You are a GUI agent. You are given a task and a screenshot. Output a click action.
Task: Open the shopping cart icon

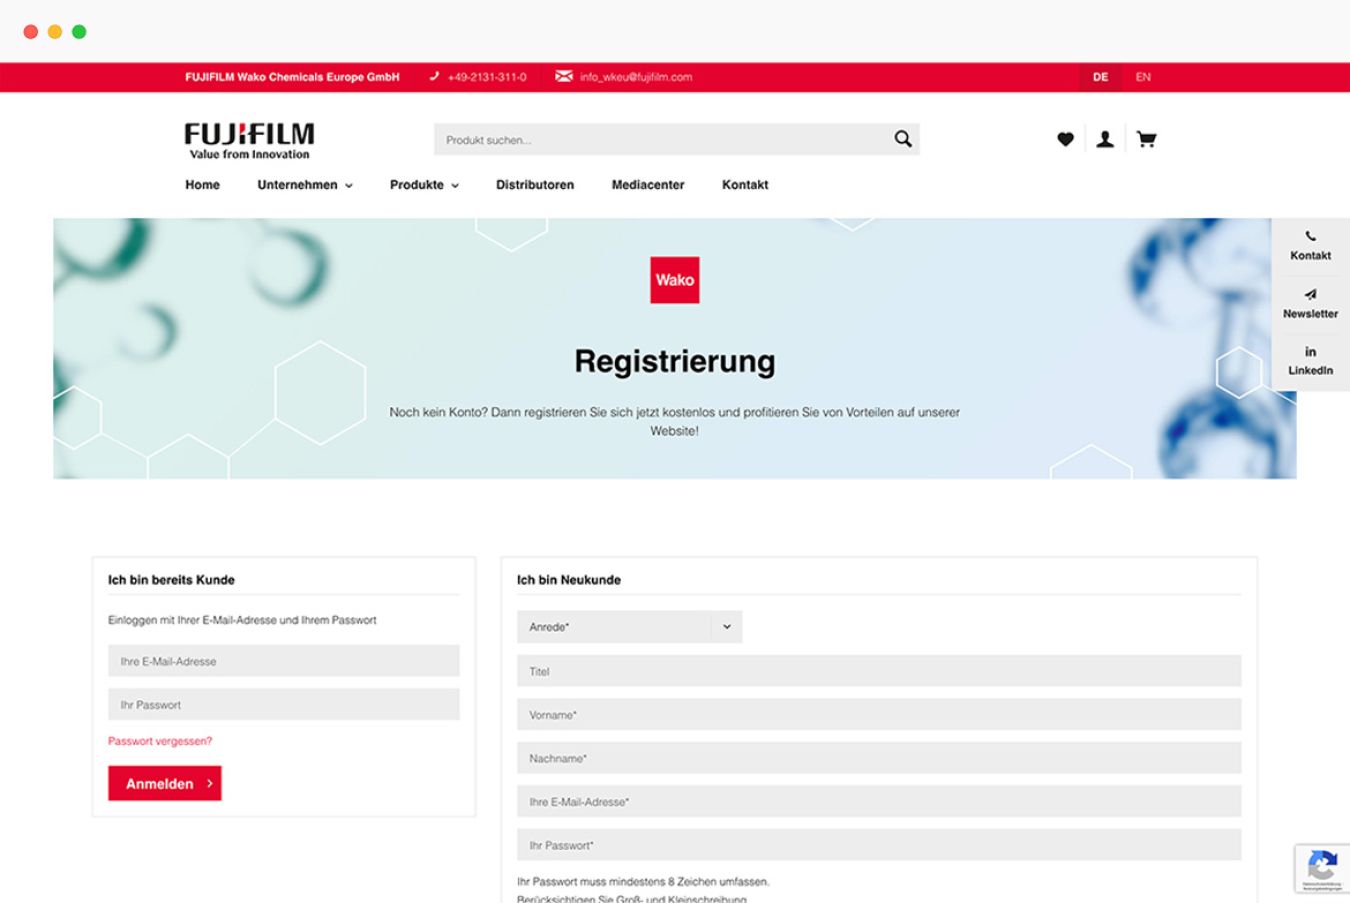tap(1146, 139)
